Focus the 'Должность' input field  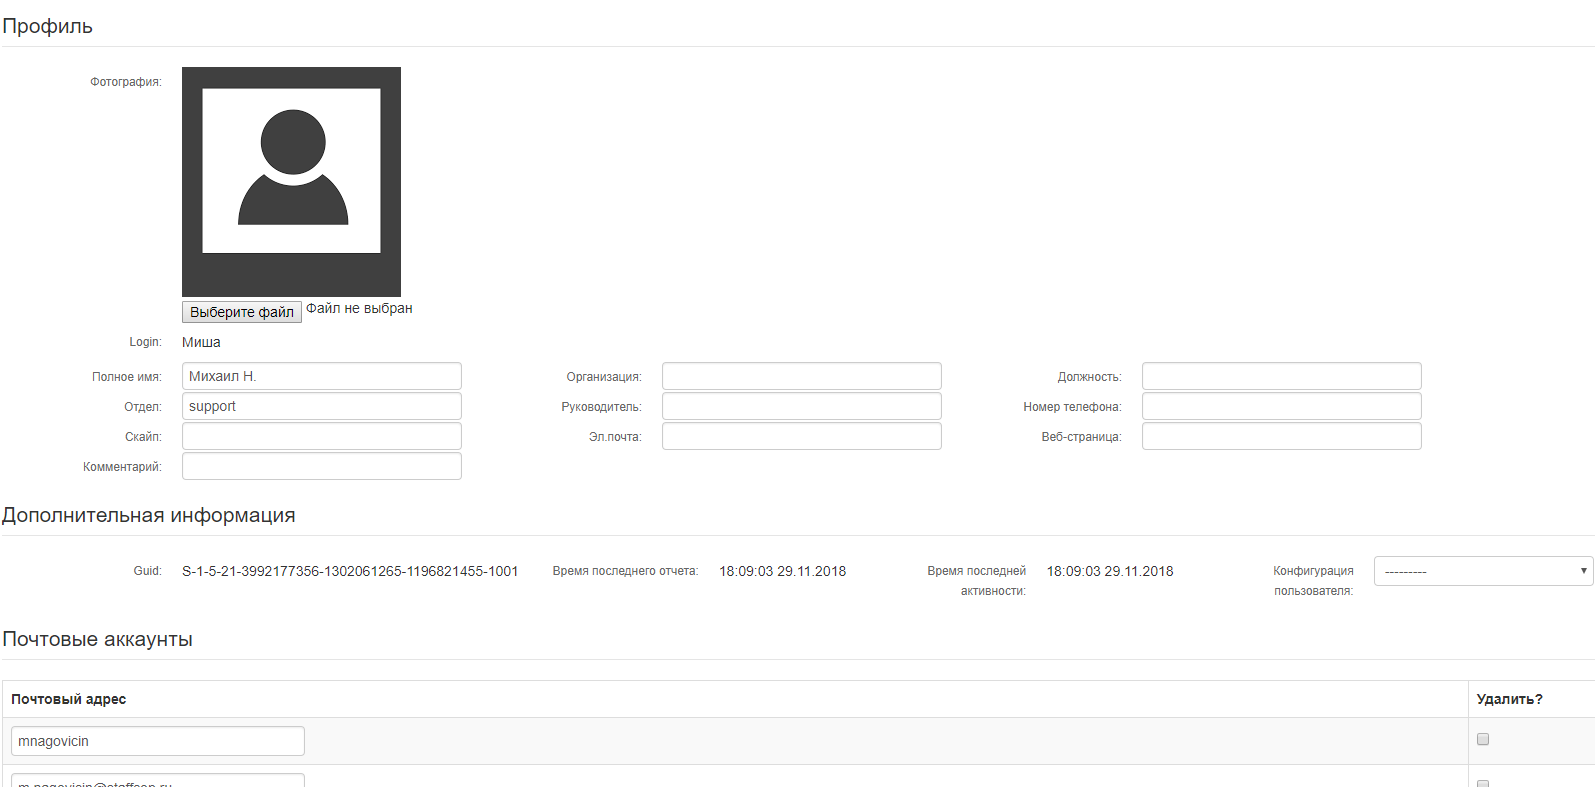pyautogui.click(x=1282, y=376)
